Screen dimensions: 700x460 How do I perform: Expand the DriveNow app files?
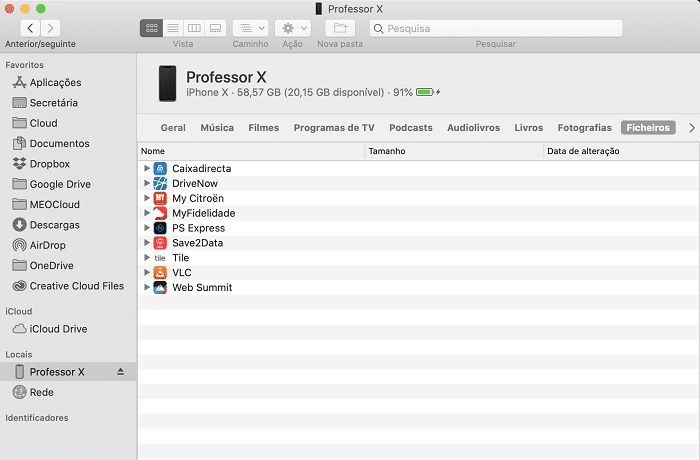tap(146, 183)
